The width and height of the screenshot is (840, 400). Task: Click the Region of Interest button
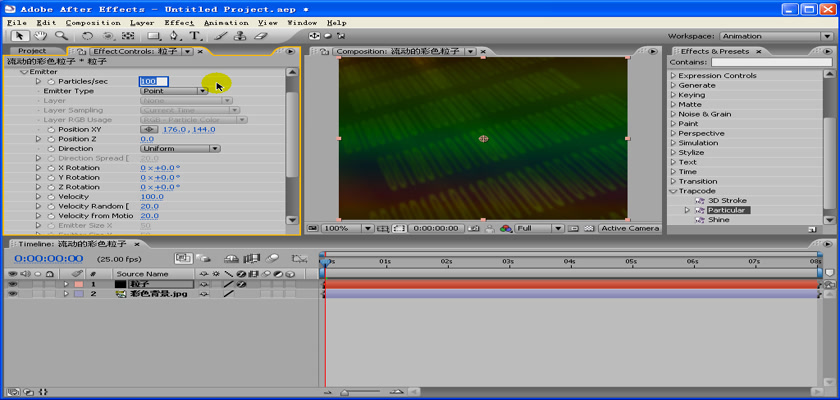pyautogui.click(x=399, y=229)
